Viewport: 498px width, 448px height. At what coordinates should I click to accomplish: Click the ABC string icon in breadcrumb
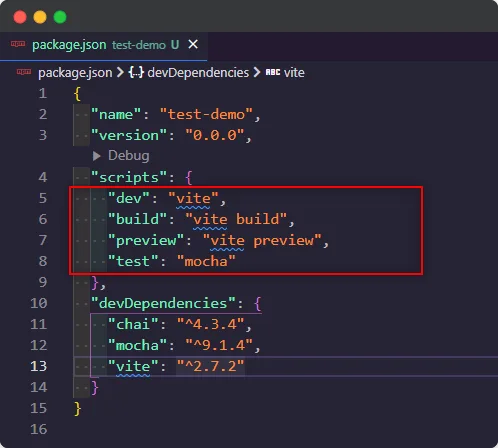pyautogui.click(x=273, y=72)
